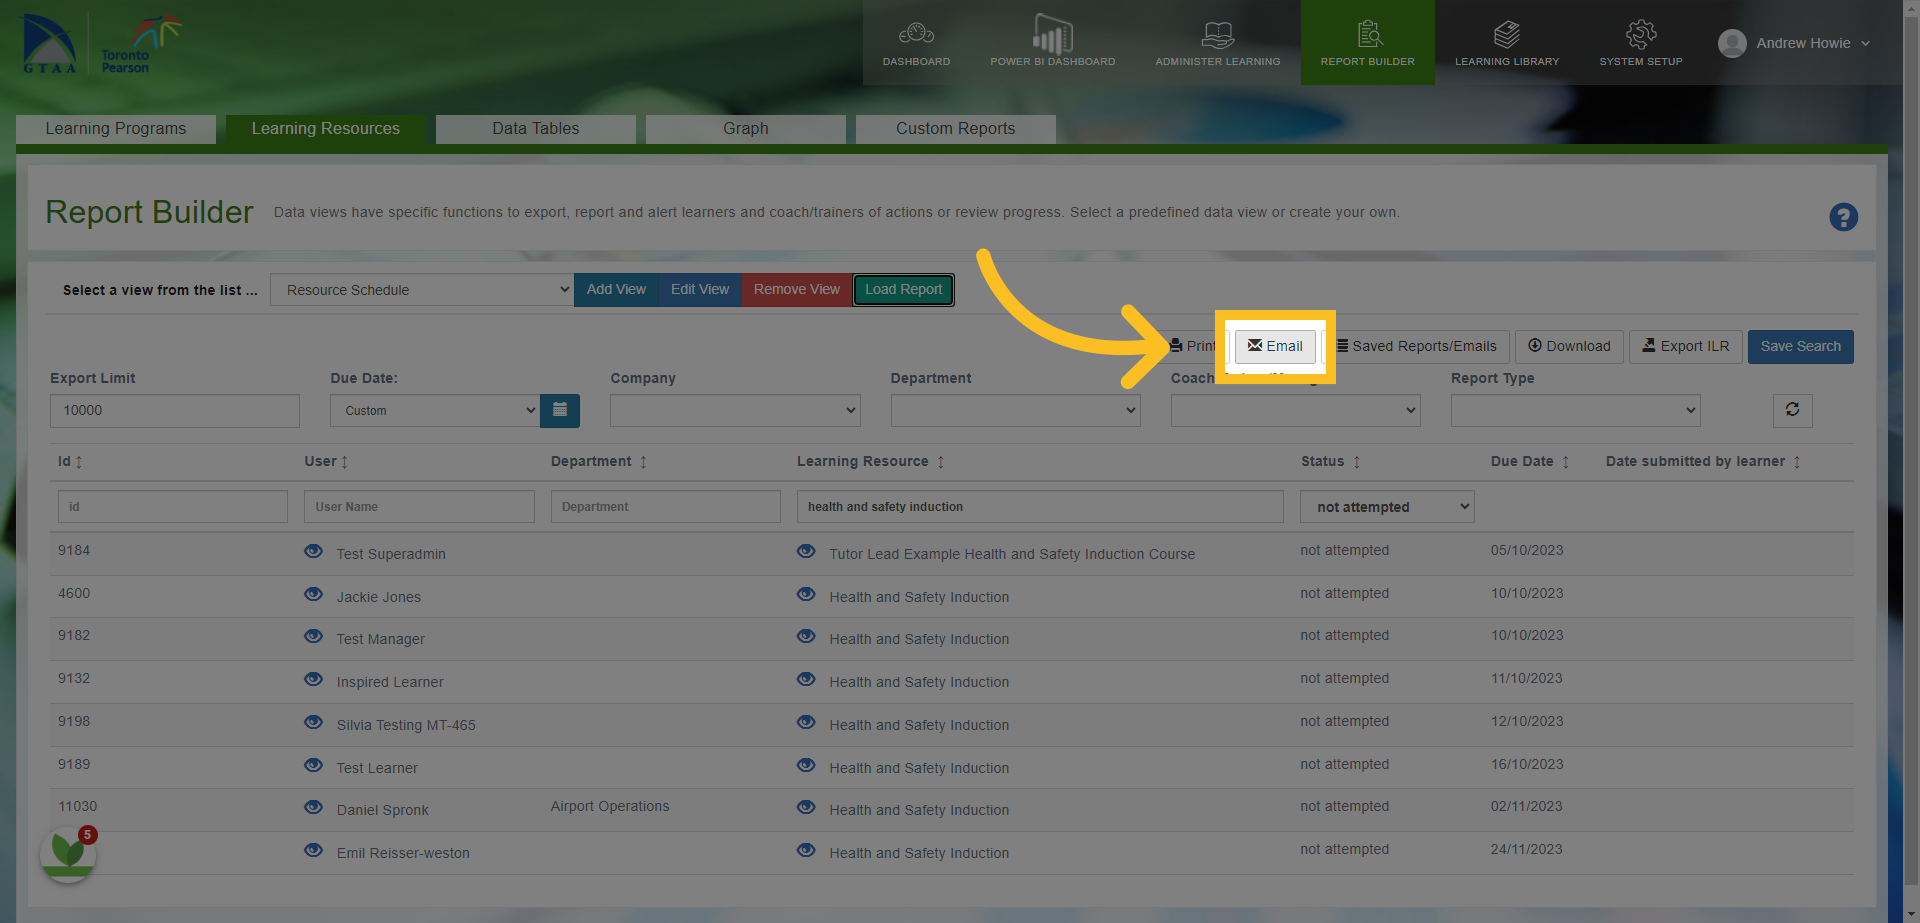The width and height of the screenshot is (1920, 923).
Task: Click the Save Search button
Action: pyautogui.click(x=1800, y=346)
